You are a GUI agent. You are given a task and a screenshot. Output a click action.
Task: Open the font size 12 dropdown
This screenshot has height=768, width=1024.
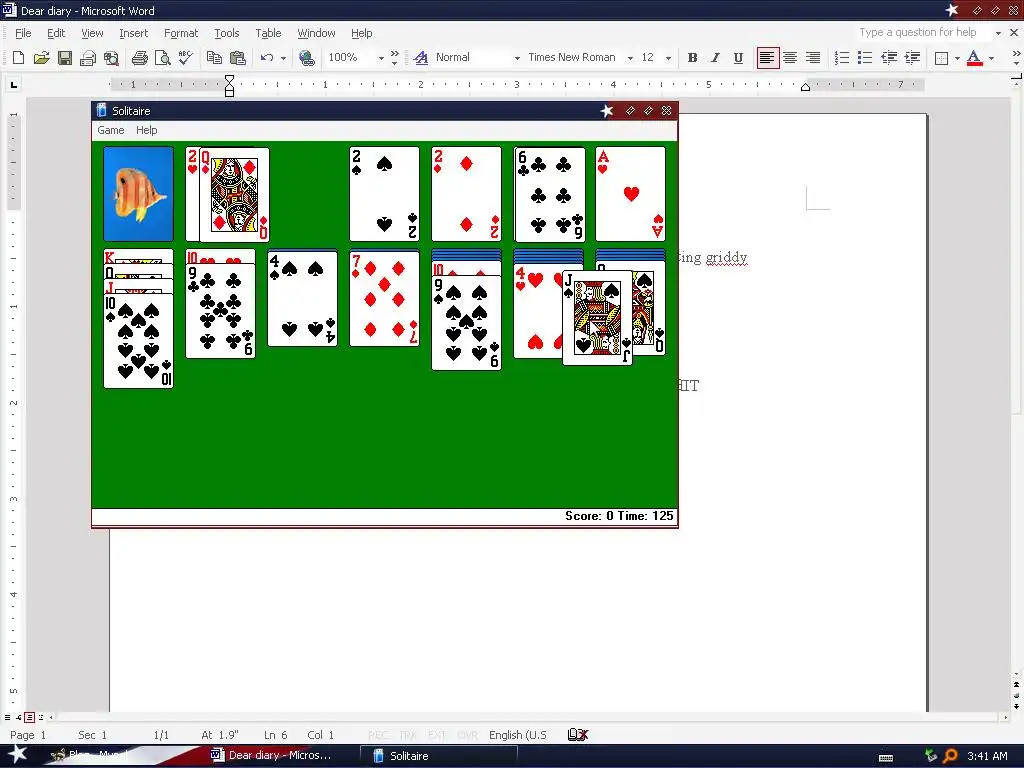(668, 58)
